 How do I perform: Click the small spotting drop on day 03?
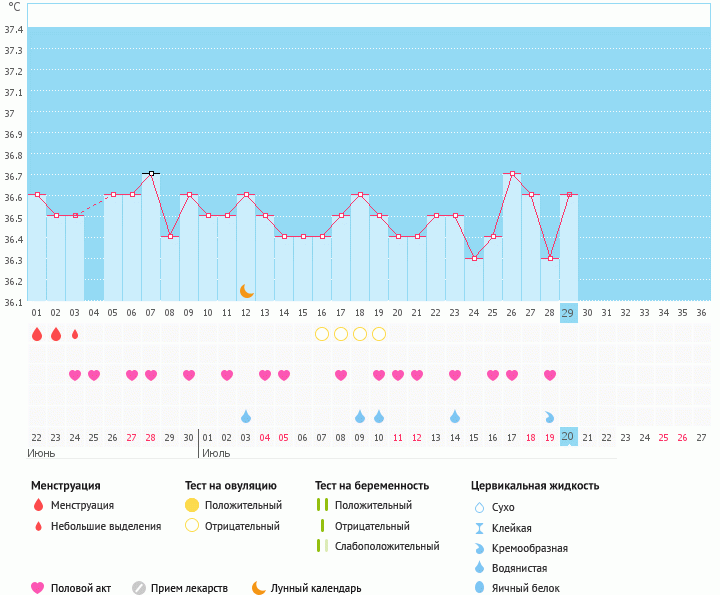tap(75, 334)
